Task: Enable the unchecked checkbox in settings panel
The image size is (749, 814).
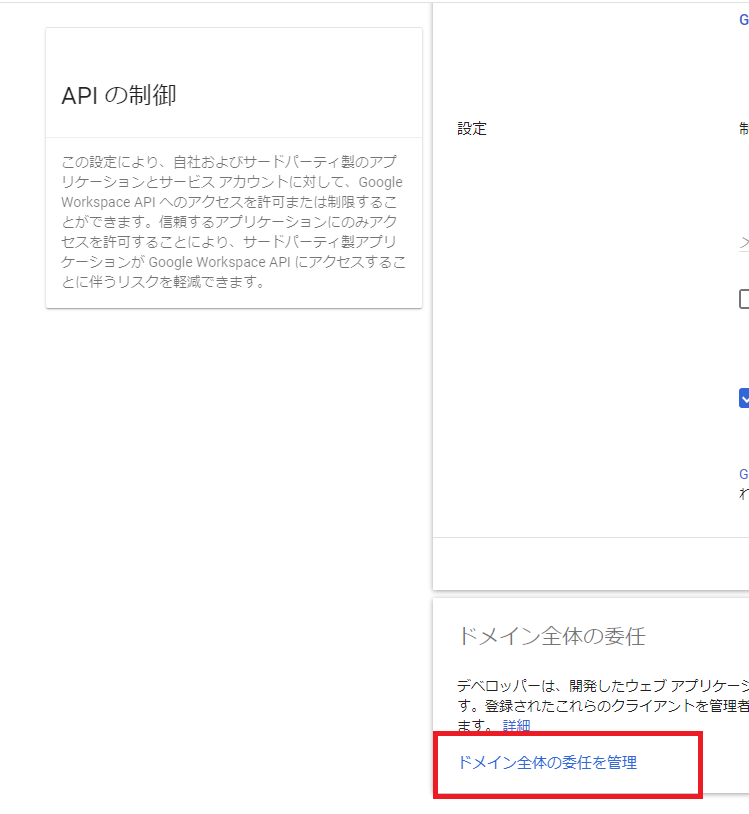Action: 744,298
